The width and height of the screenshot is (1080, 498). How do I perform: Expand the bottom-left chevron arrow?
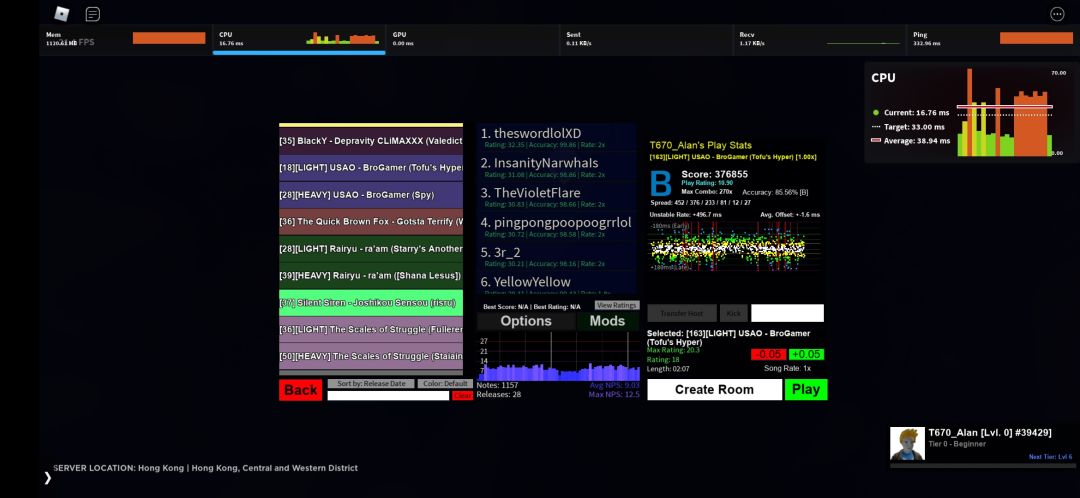point(47,478)
